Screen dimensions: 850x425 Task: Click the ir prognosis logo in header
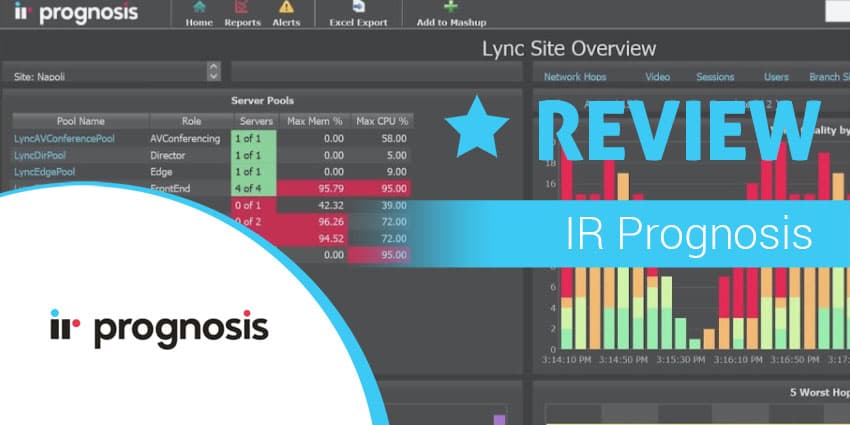(x=76, y=12)
